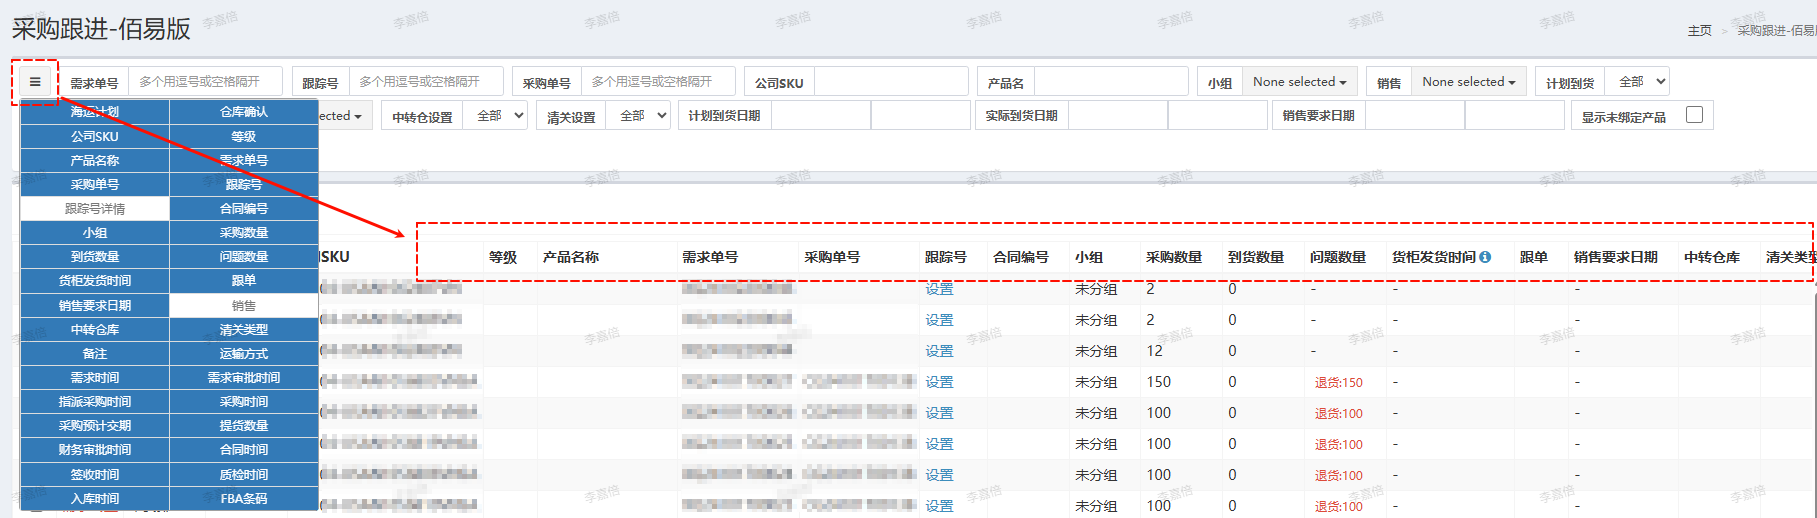Toggle 入库时间 column visibility
Screen dimensions: 1817x518
coord(95,499)
